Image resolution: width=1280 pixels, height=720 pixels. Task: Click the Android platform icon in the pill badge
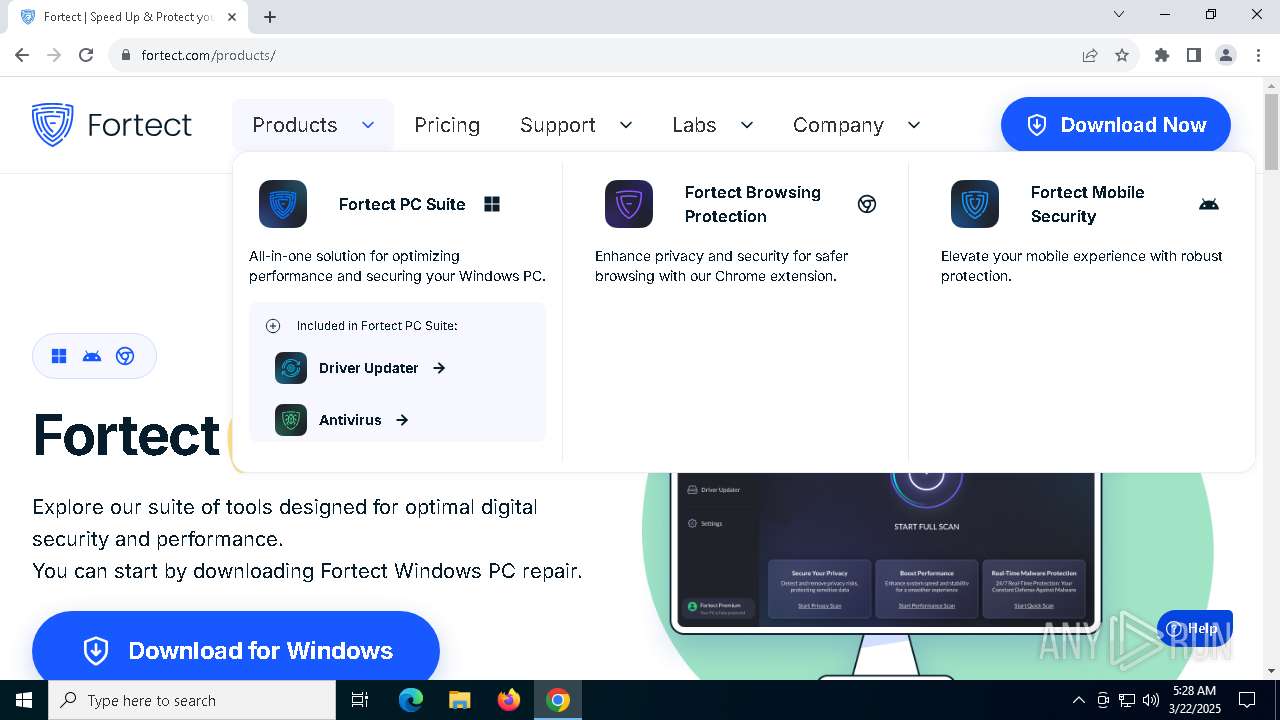pyautogui.click(x=92, y=356)
